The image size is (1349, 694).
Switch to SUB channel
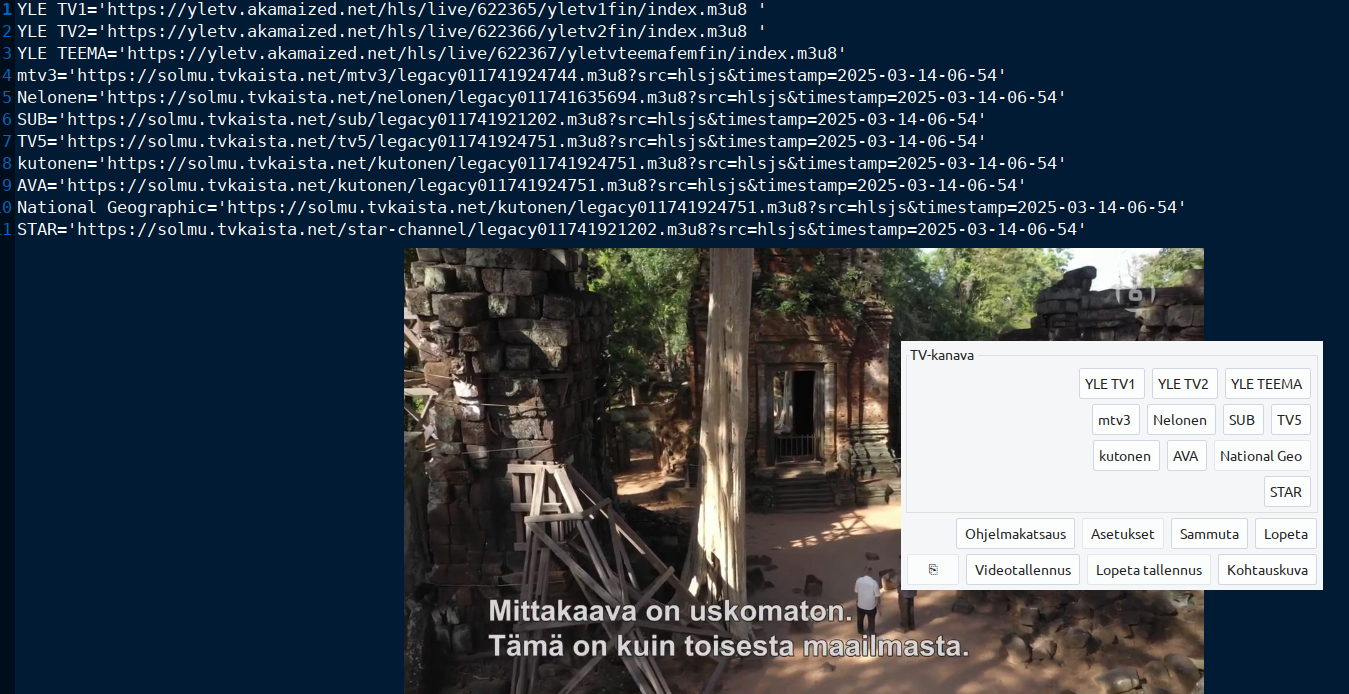pos(1242,420)
